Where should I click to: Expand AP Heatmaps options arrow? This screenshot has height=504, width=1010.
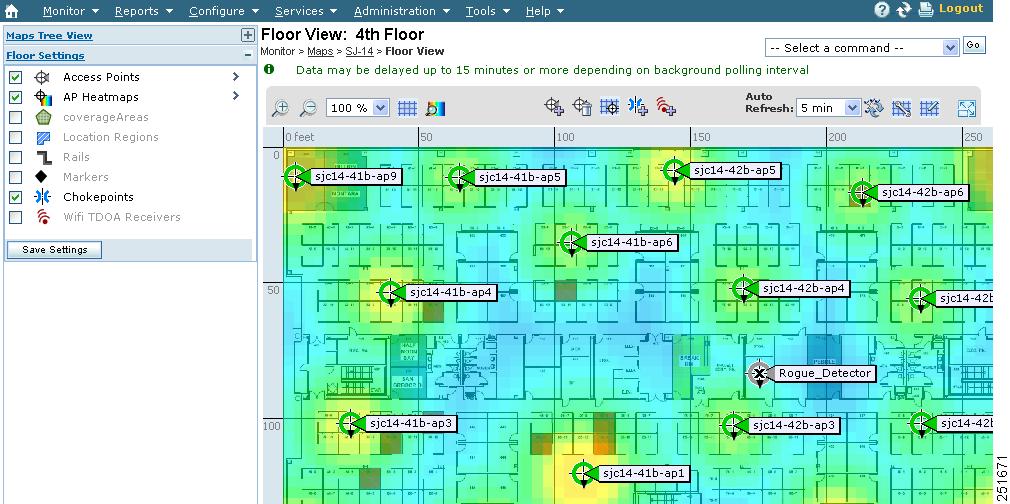pyautogui.click(x=236, y=96)
